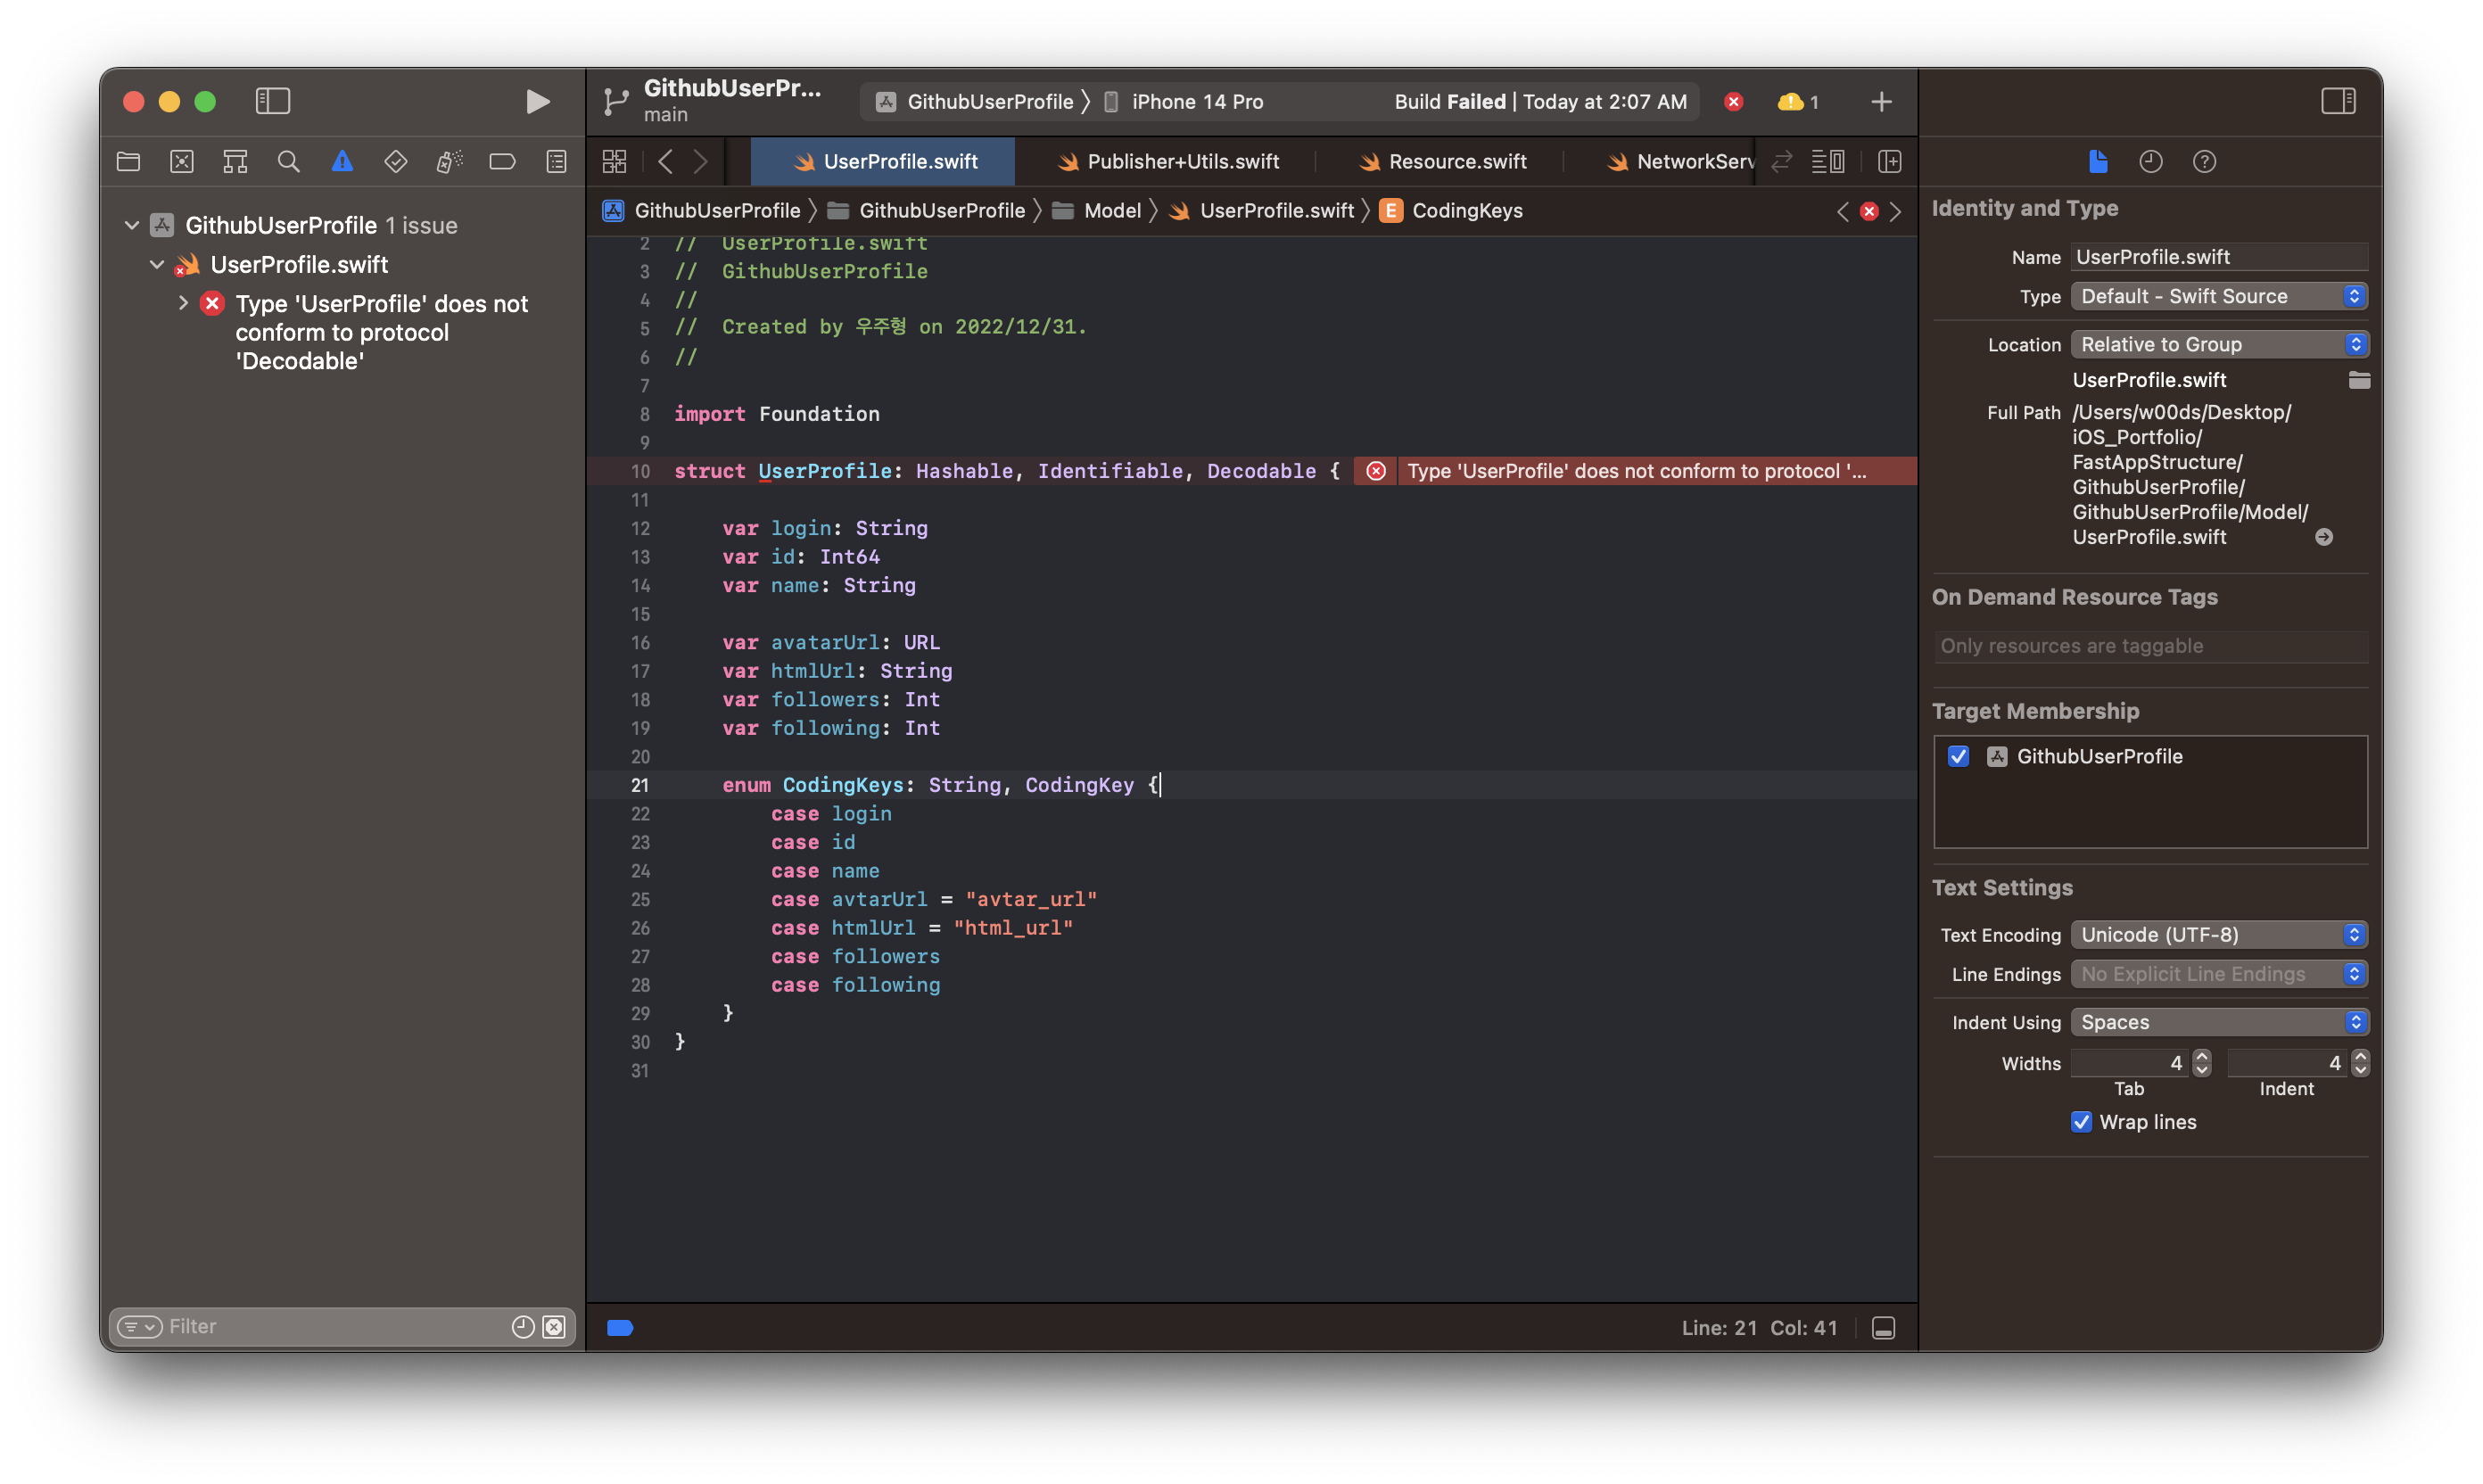The image size is (2483, 1484).
Task: Open the related items grid icon
Action: [614, 161]
